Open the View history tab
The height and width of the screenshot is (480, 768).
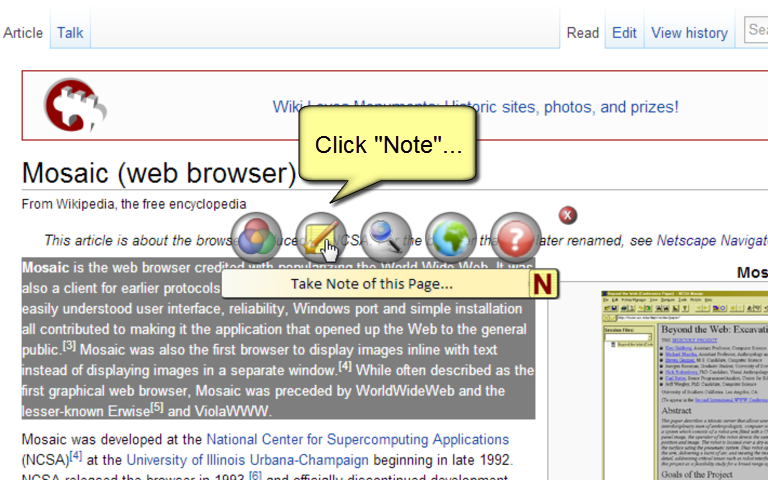(689, 33)
